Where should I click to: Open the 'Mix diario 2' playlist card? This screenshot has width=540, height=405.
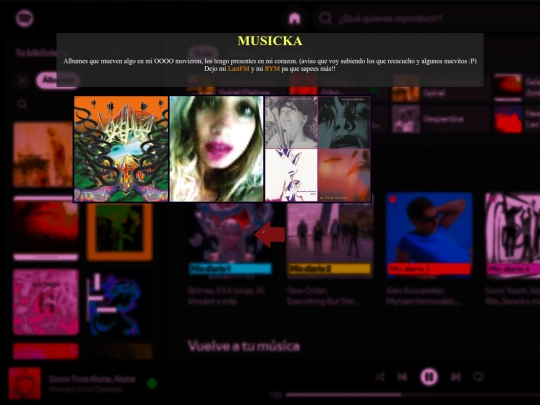(x=330, y=251)
